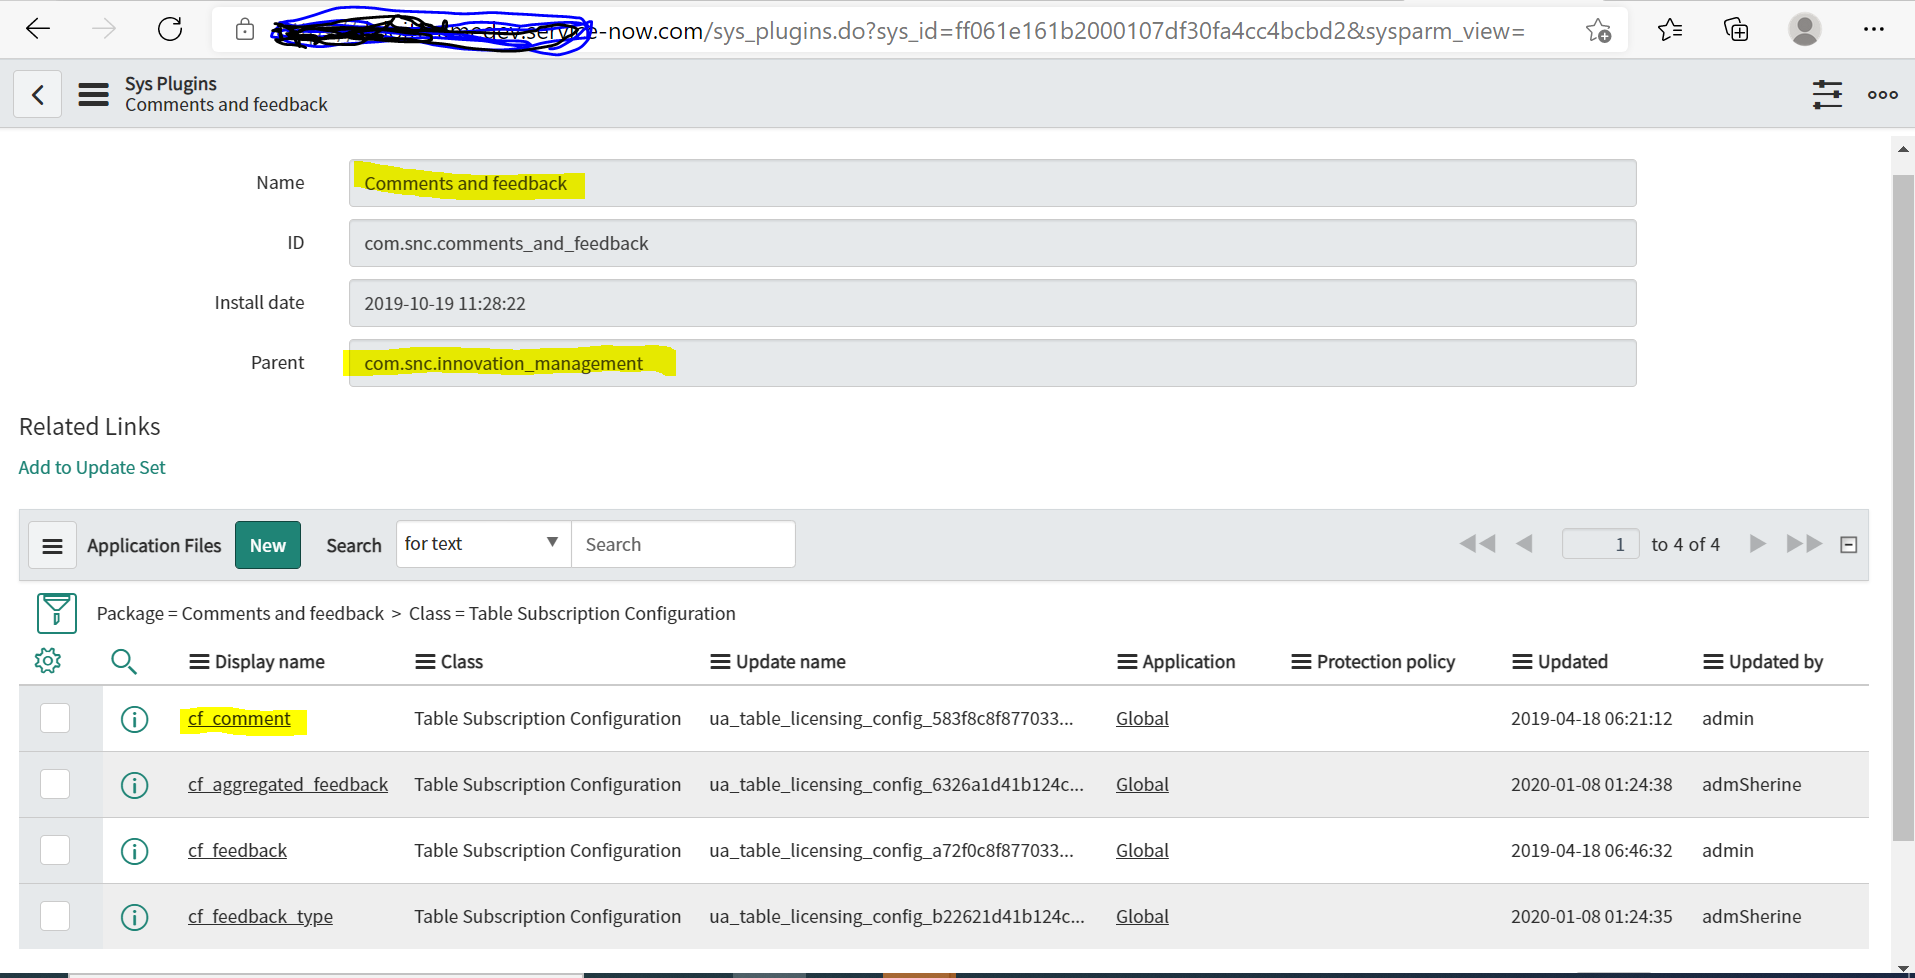Open the Update name column context menu

click(719, 661)
